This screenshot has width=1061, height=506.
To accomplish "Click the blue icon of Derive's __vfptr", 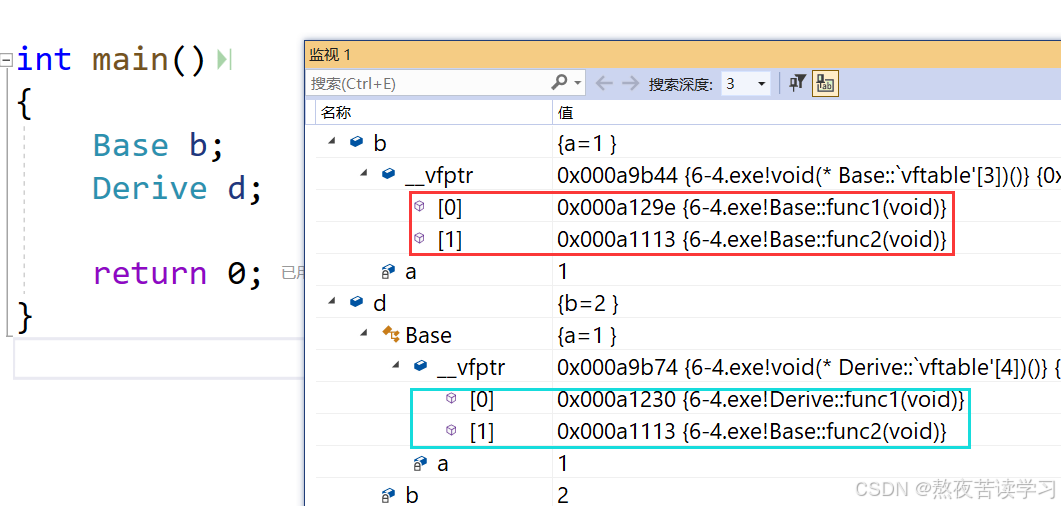I will tap(420, 366).
